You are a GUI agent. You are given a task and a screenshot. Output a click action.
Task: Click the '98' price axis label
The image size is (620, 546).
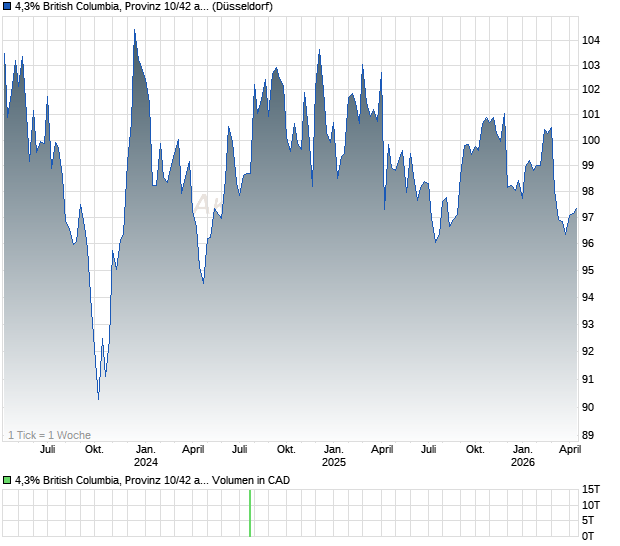click(588, 191)
